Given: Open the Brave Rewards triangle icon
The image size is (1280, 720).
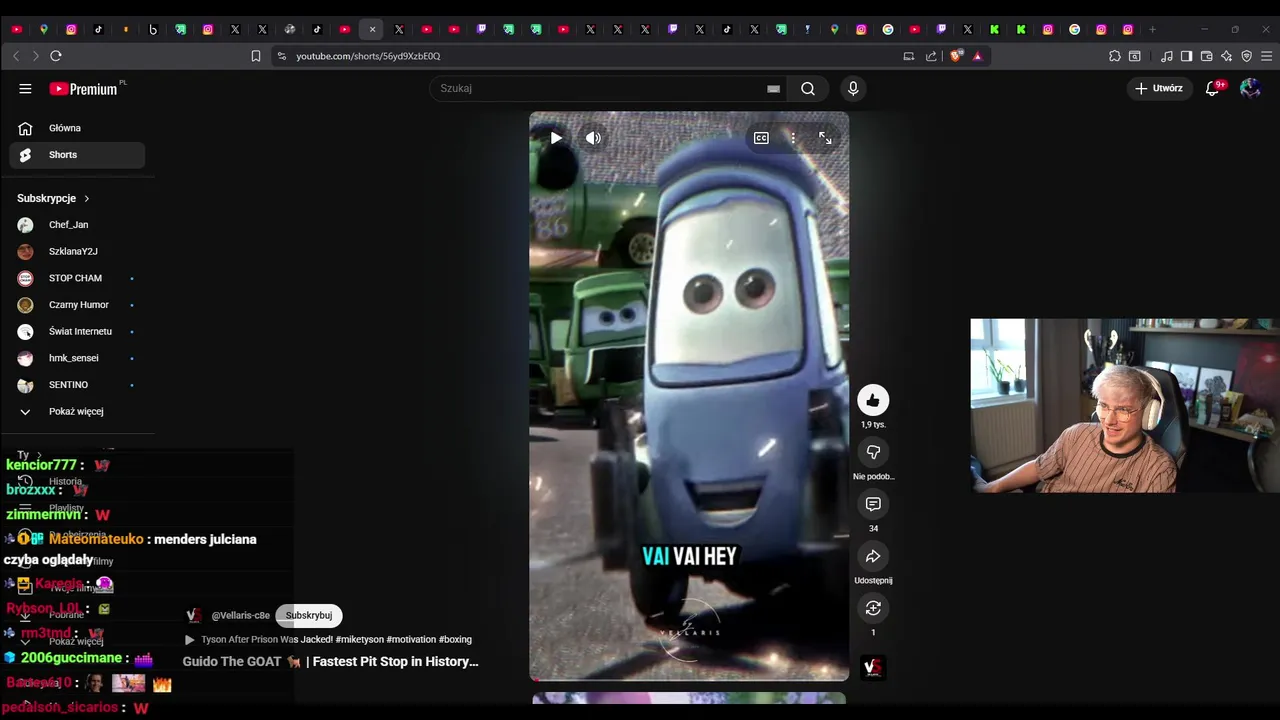Looking at the screenshot, I should 977,56.
